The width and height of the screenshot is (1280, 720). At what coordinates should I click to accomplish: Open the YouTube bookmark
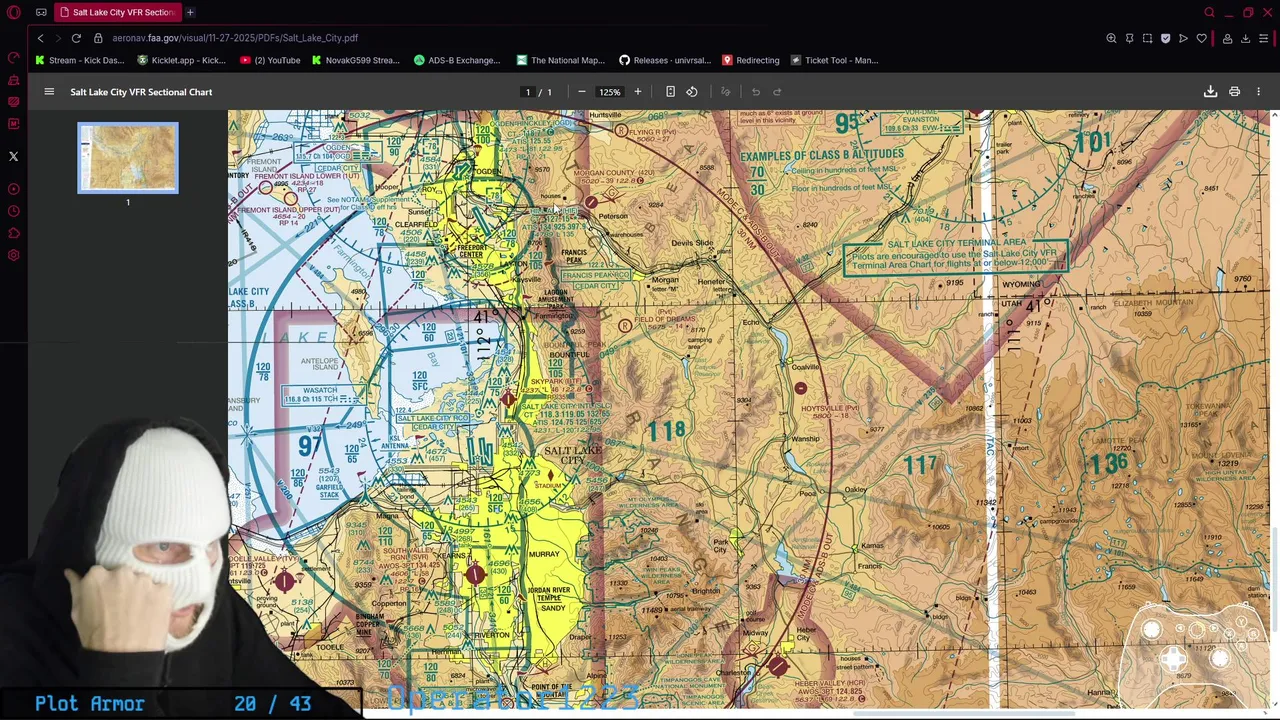click(270, 60)
